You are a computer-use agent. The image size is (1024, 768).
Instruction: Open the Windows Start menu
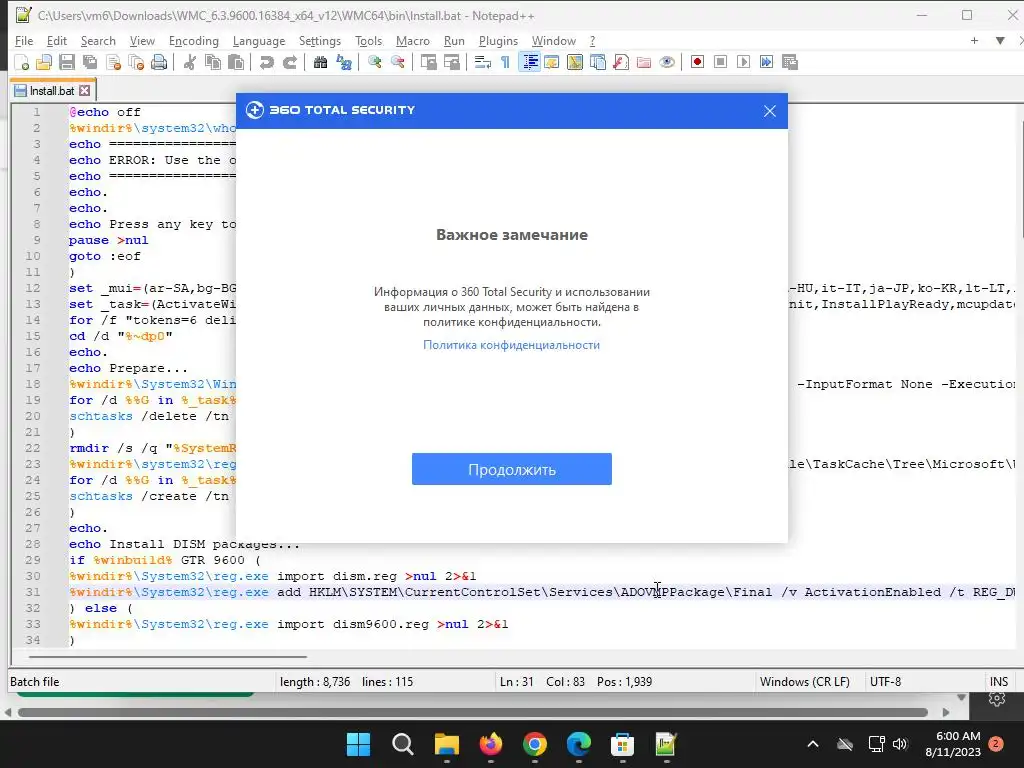359,744
